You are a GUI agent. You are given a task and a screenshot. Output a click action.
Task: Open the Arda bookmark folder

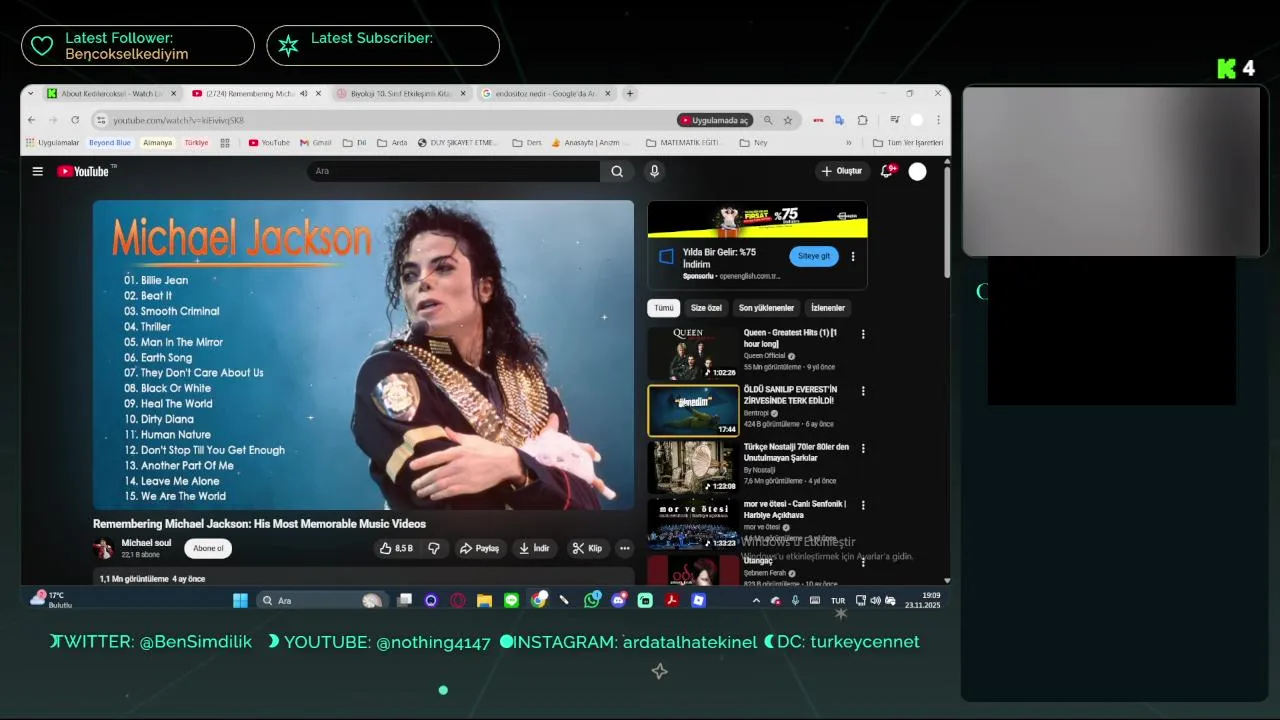(392, 143)
